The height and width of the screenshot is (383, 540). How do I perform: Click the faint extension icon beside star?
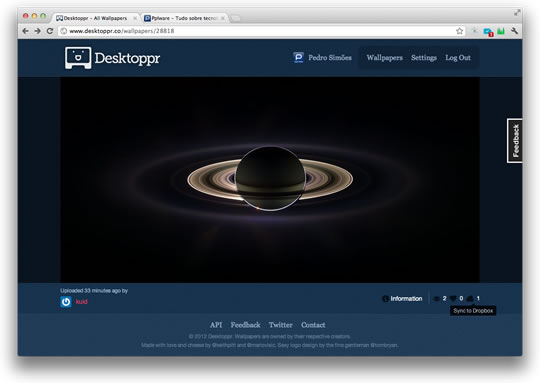pyautogui.click(x=475, y=31)
